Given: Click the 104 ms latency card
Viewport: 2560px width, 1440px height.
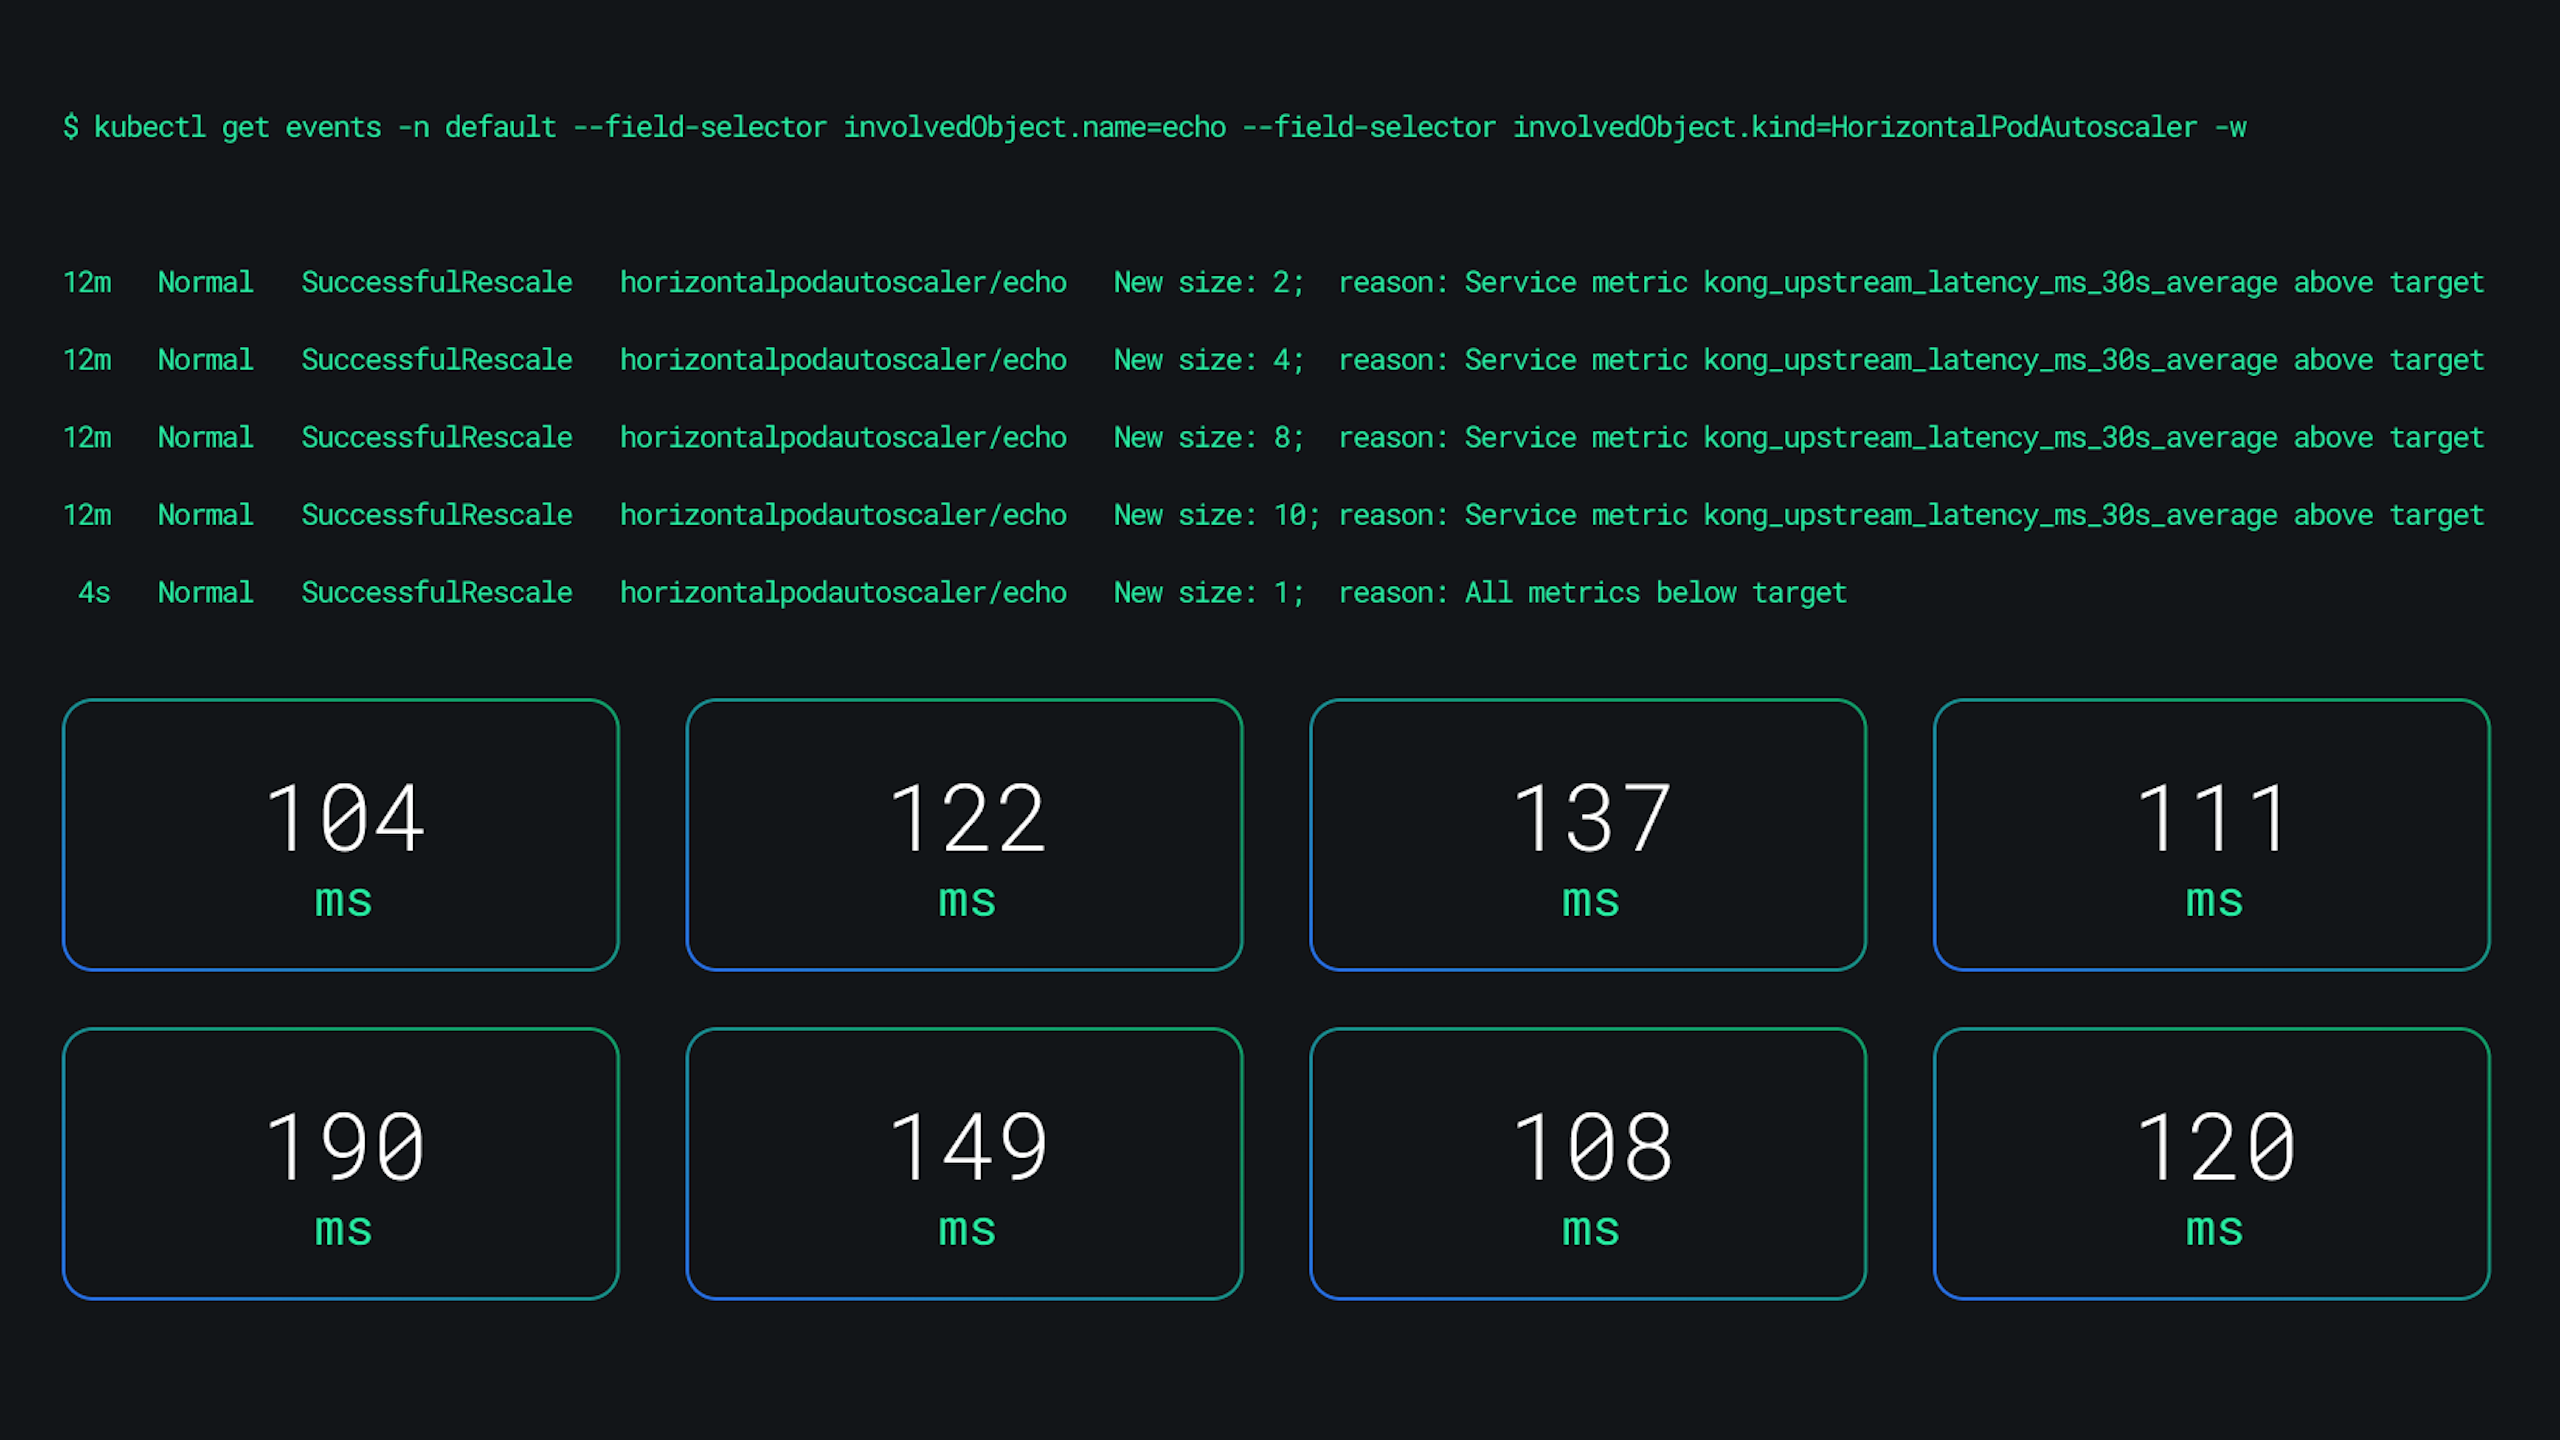Looking at the screenshot, I should click(340, 834).
